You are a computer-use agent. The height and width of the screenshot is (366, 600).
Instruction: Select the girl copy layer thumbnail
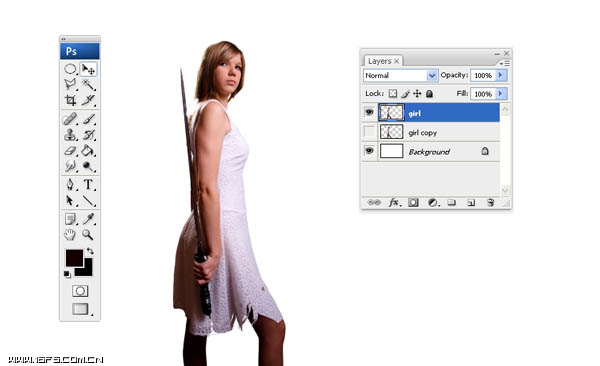pos(391,132)
